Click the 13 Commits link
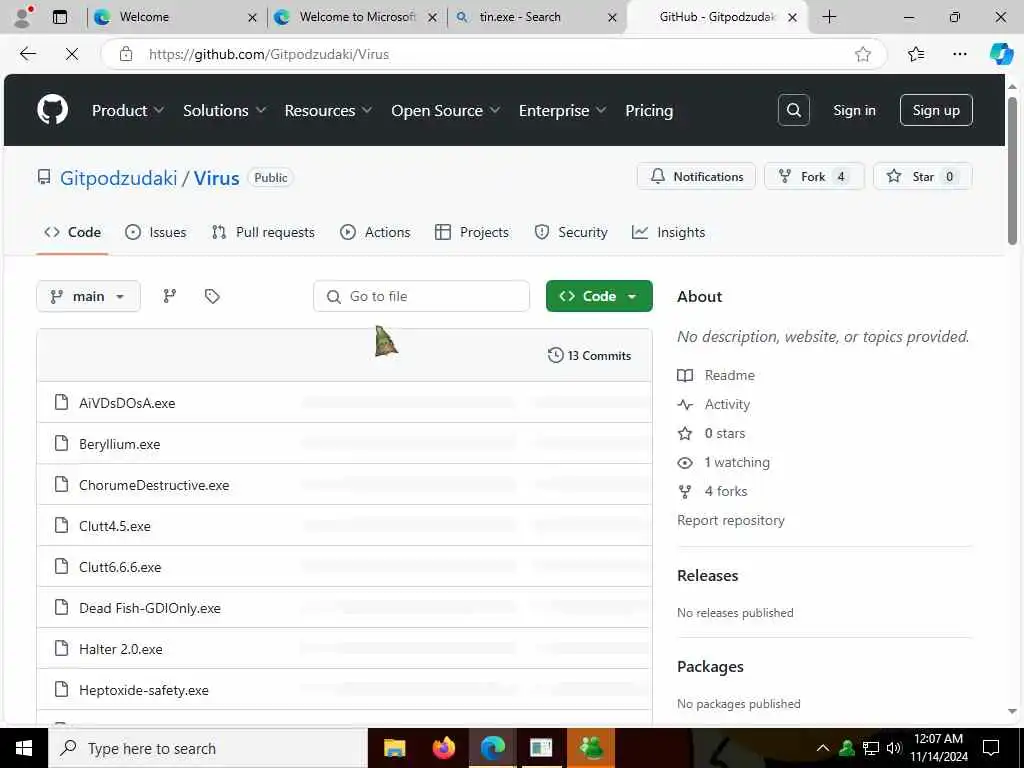Viewport: 1024px width, 768px height. (590, 355)
